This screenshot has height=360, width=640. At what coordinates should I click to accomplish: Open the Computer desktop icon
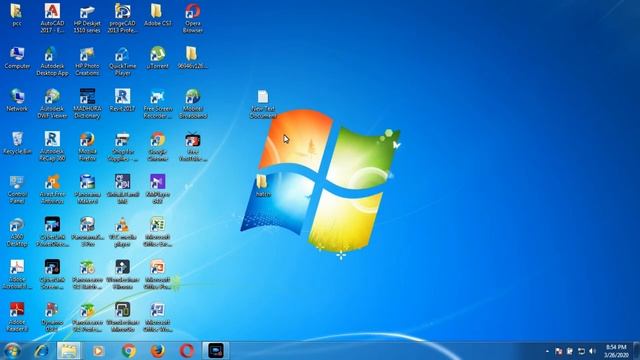point(17,58)
